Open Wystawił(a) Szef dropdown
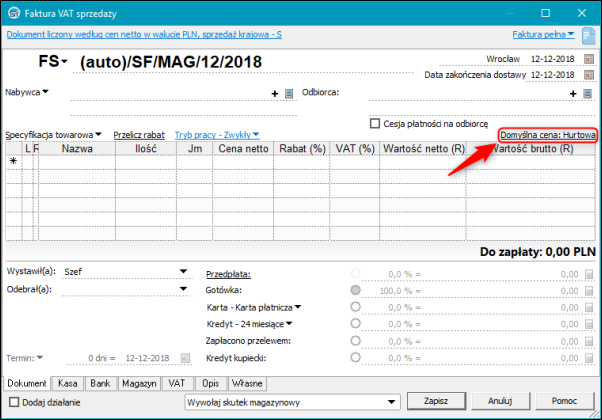This screenshot has height=420, width=602. (x=184, y=271)
